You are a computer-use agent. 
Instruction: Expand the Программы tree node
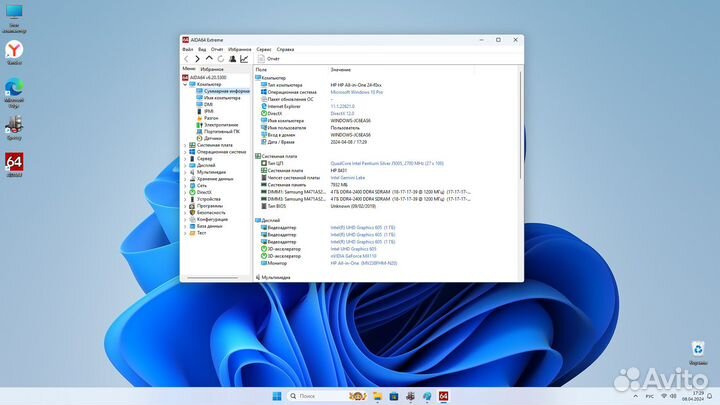(x=185, y=206)
